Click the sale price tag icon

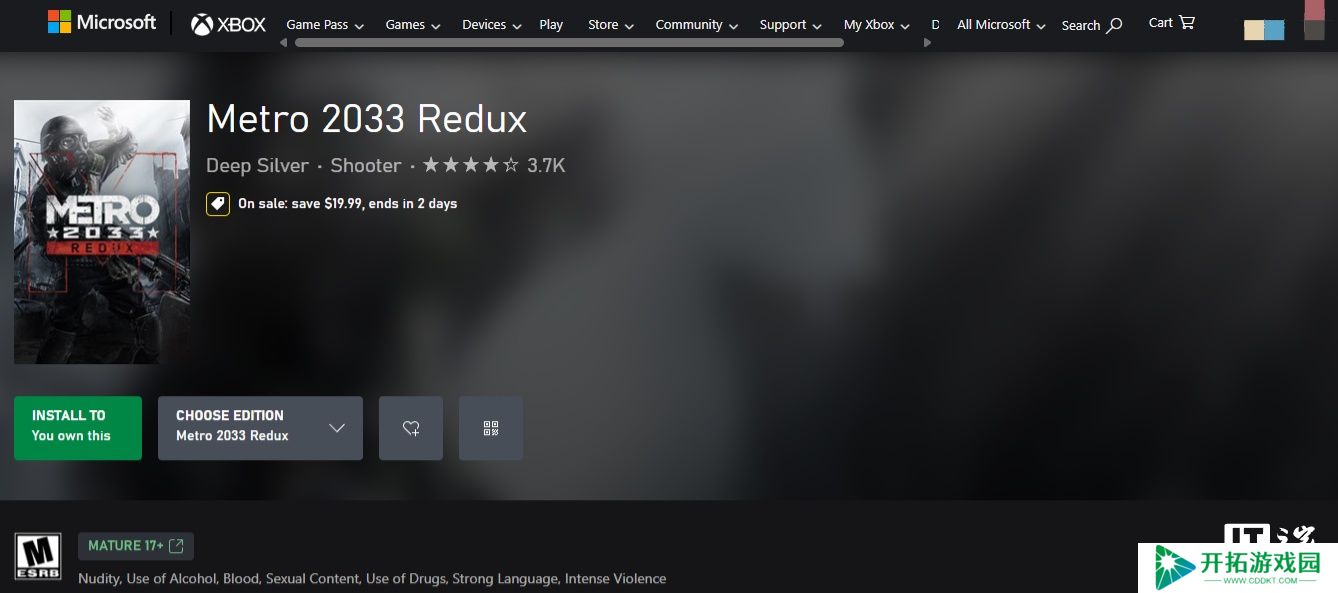coord(218,204)
